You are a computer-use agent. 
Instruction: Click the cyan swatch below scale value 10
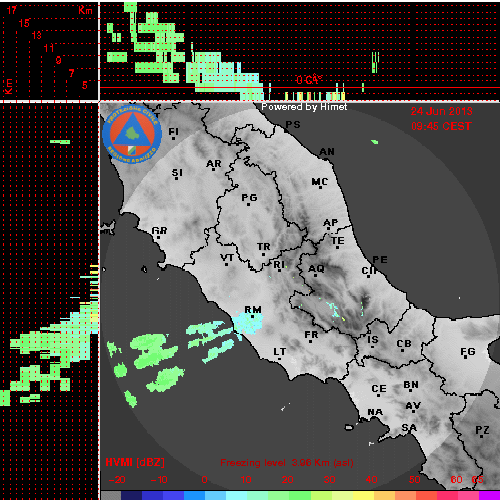coord(236,495)
